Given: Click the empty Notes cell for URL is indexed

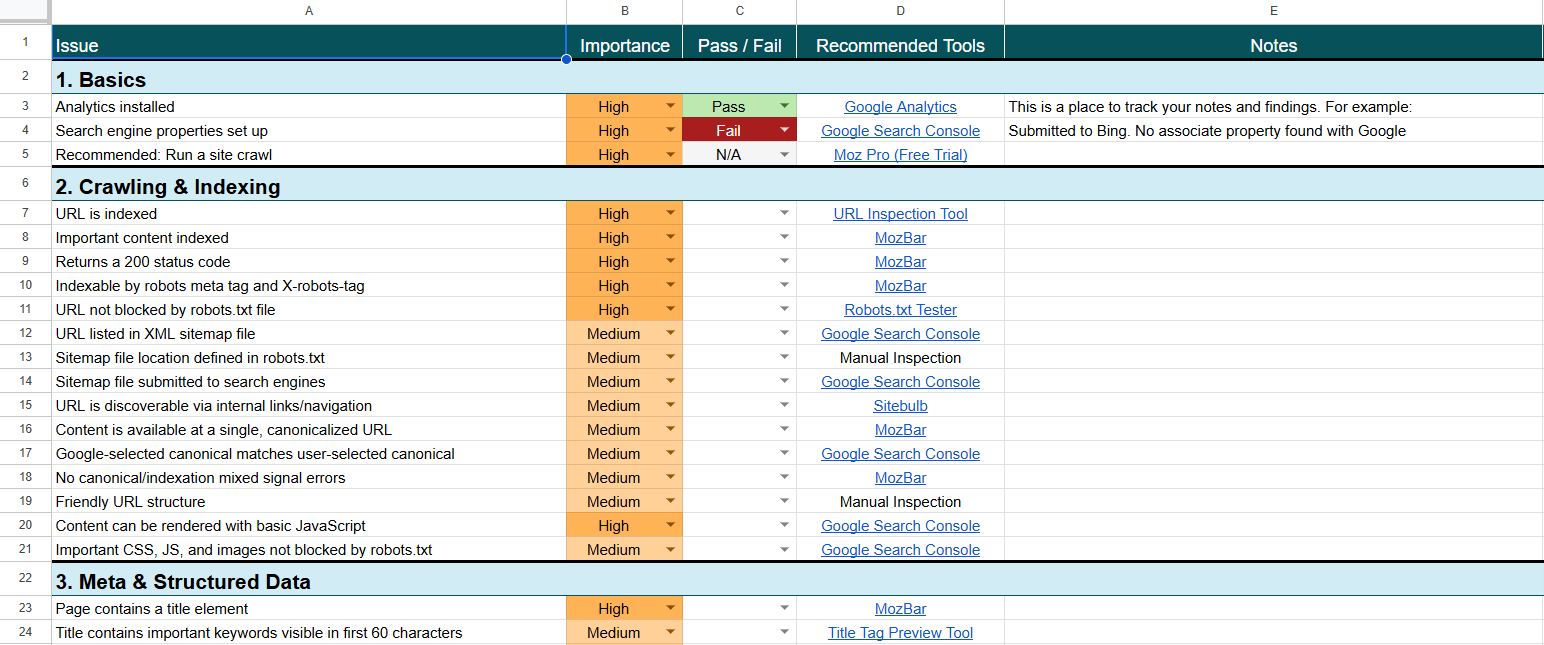Looking at the screenshot, I should (x=1273, y=213).
